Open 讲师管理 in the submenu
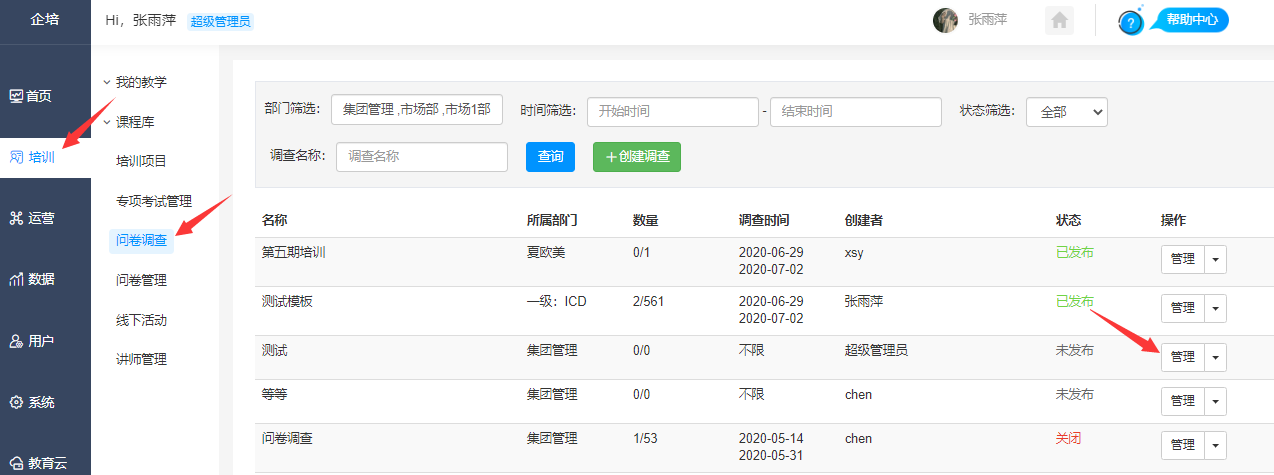The height and width of the screenshot is (475, 1274). [x=141, y=359]
